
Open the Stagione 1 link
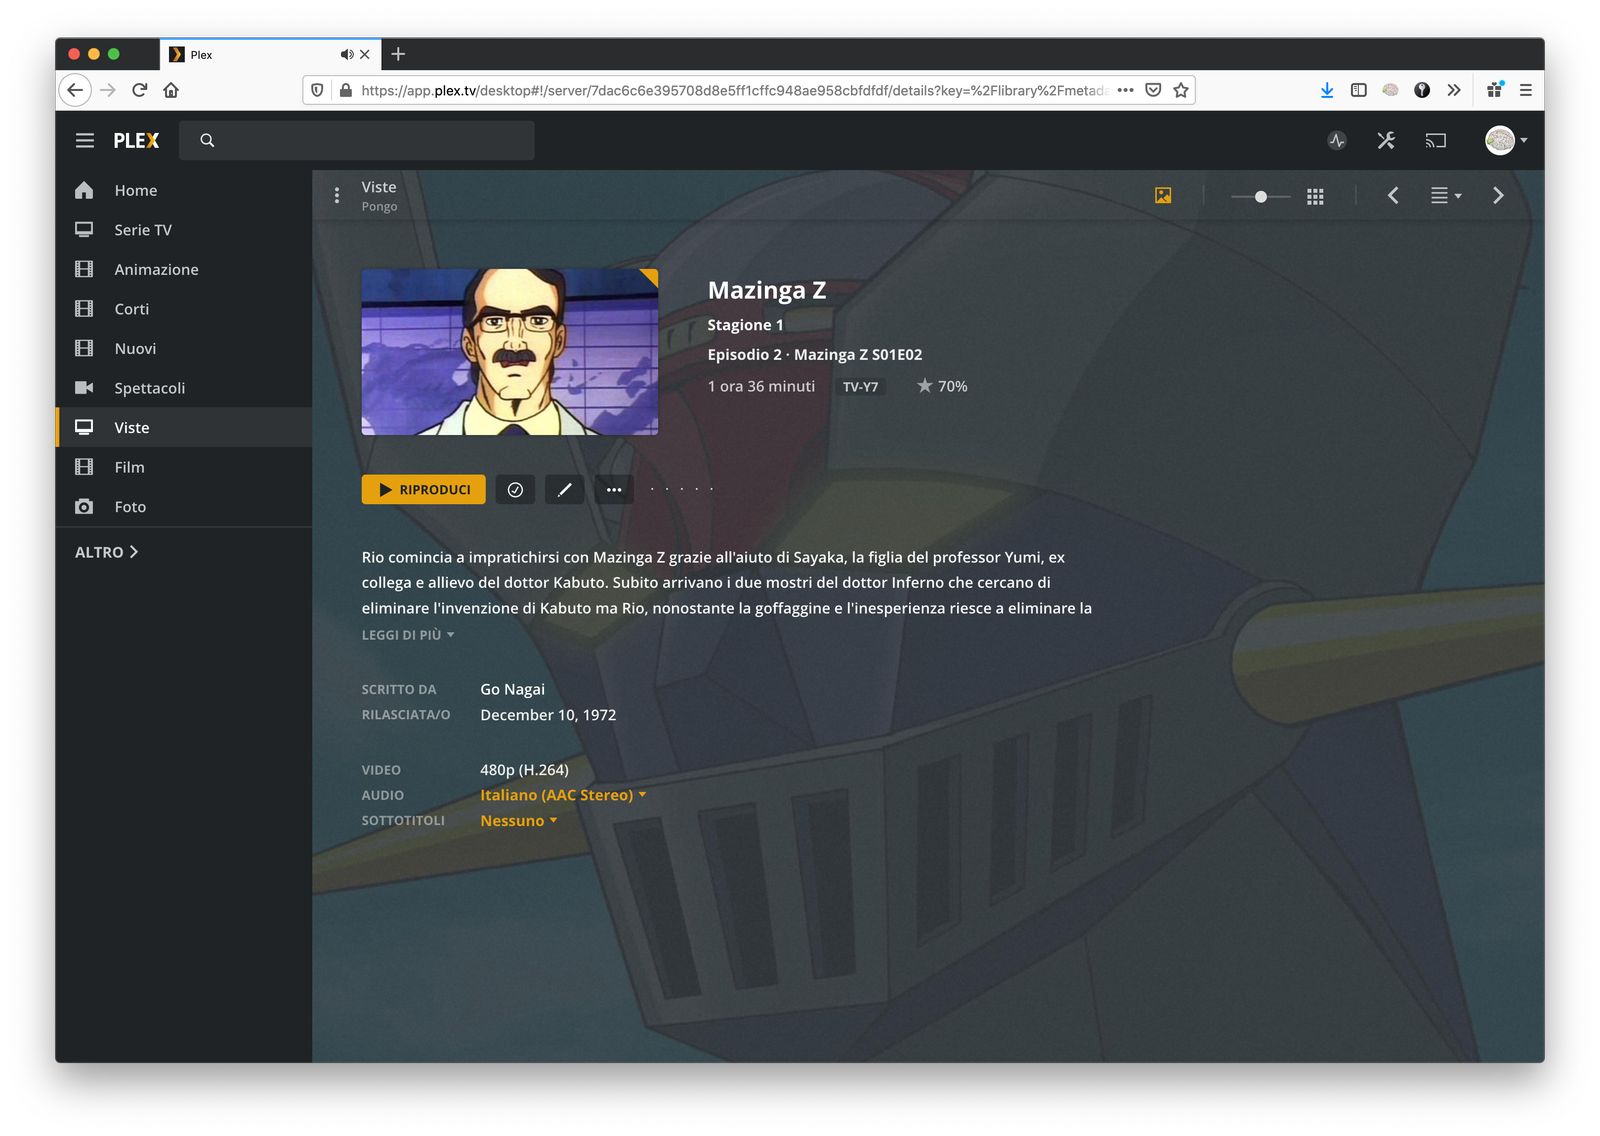pyautogui.click(x=745, y=325)
